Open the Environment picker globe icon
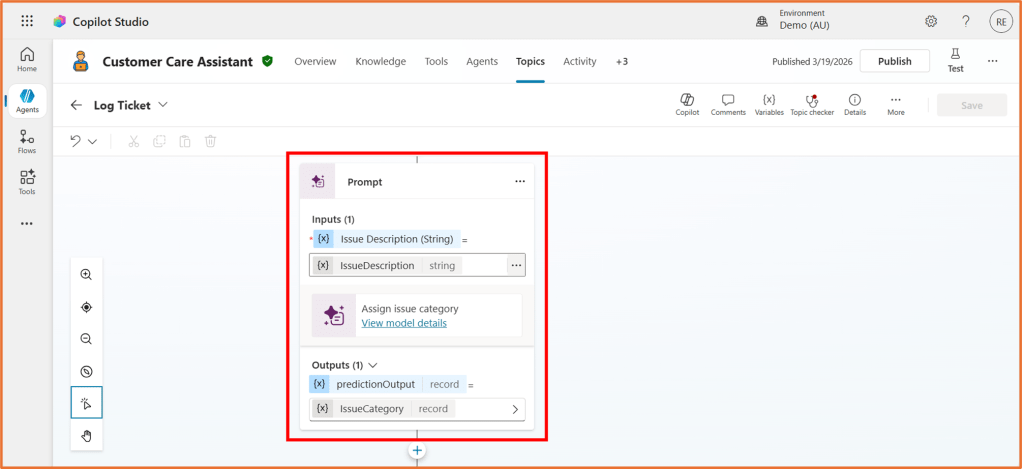 click(761, 21)
